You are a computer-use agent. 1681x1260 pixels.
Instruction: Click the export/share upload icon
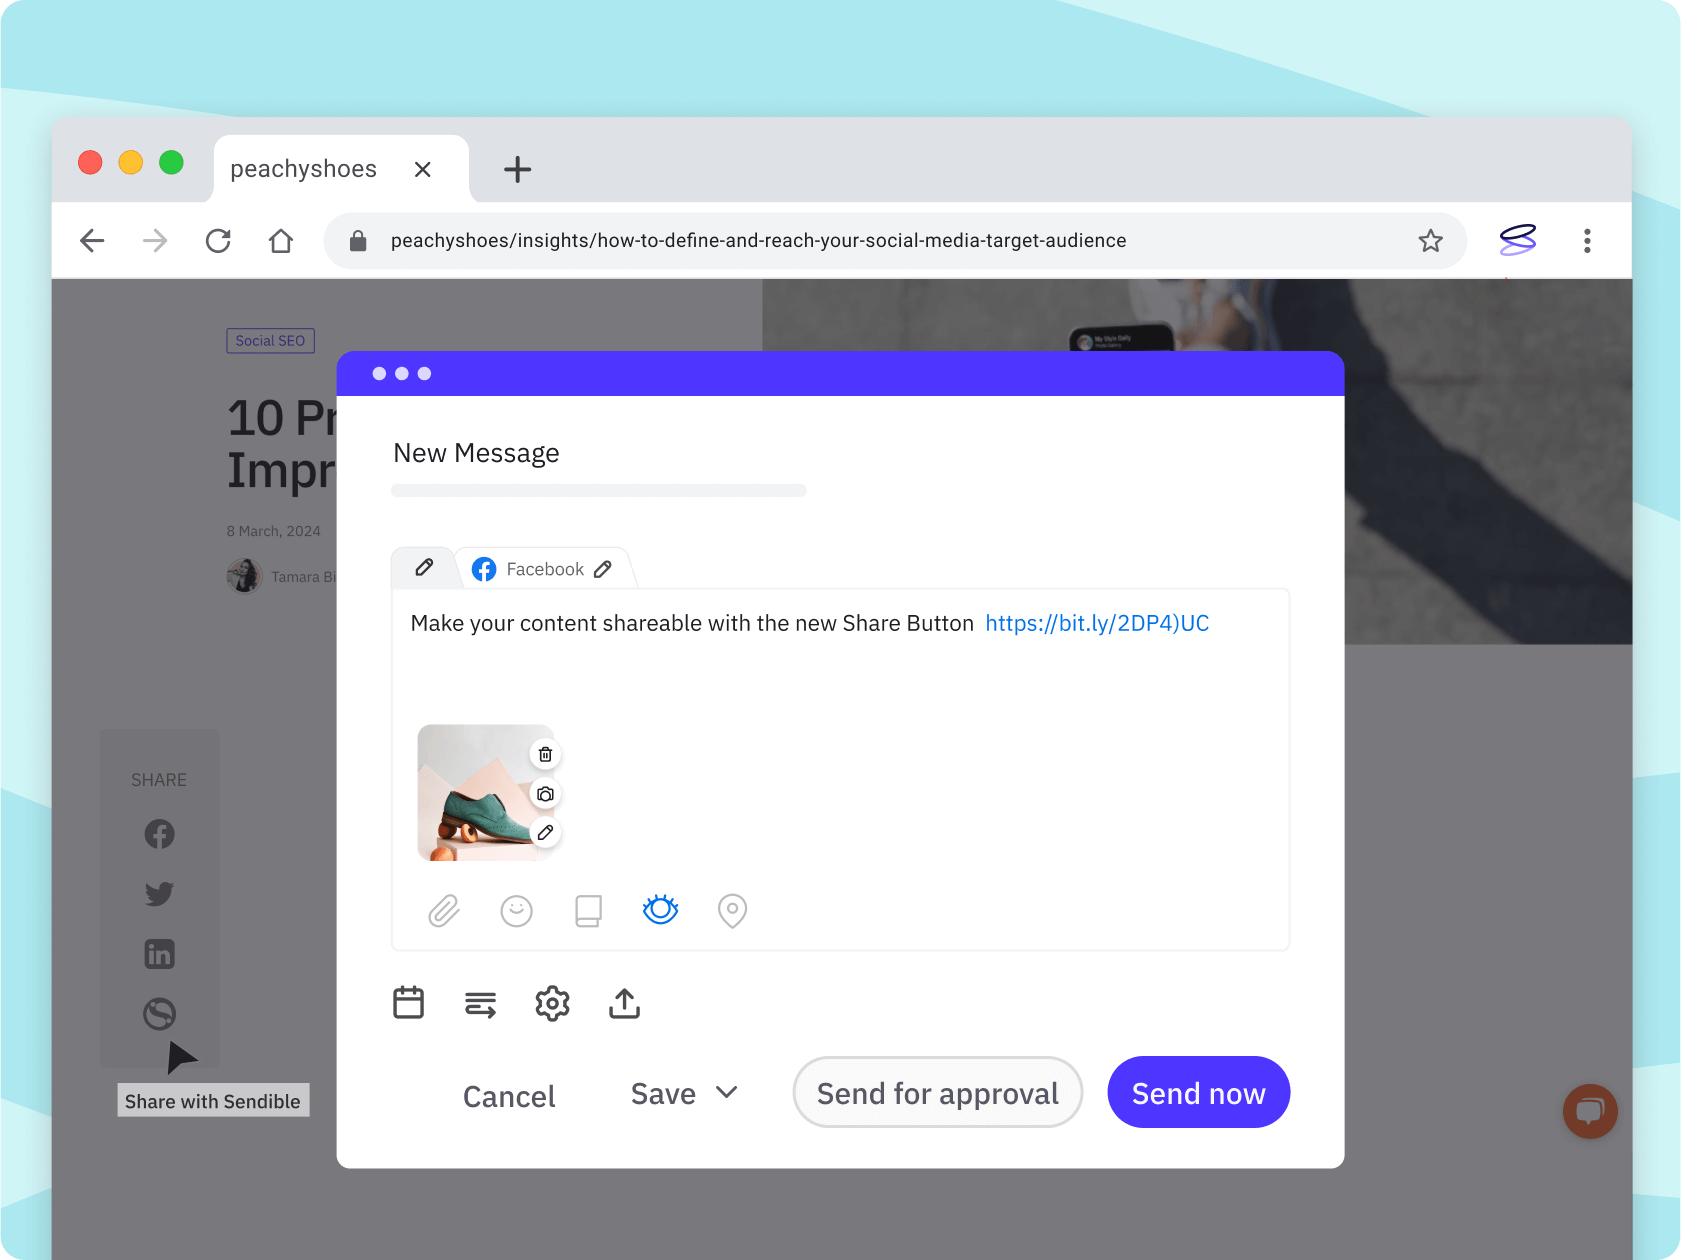625,1003
